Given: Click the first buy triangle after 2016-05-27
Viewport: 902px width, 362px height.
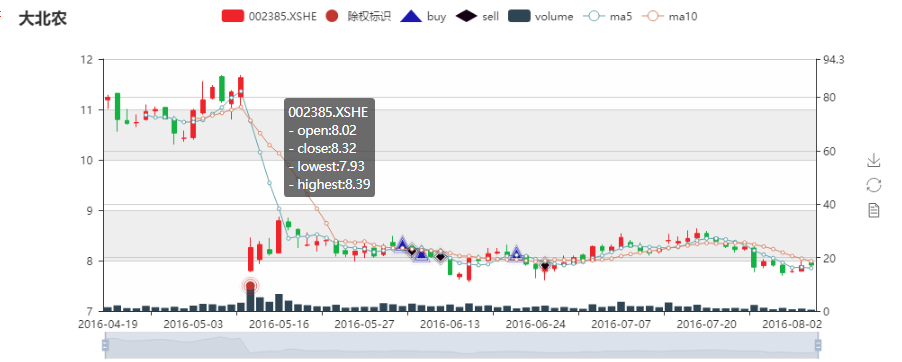Looking at the screenshot, I should (x=402, y=243).
